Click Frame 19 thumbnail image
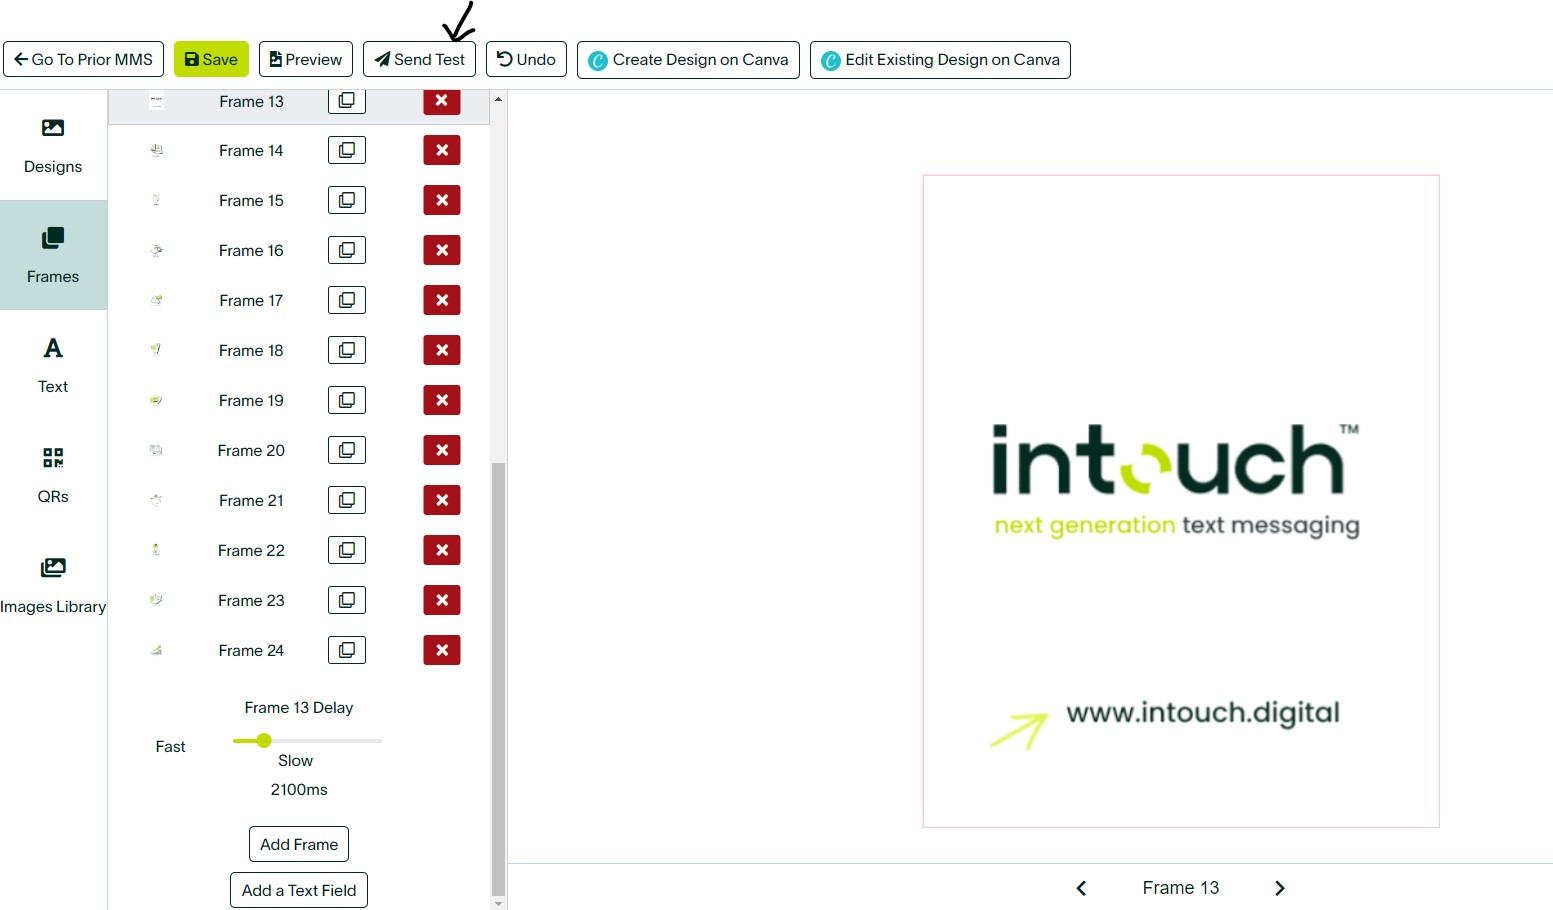 pos(156,400)
